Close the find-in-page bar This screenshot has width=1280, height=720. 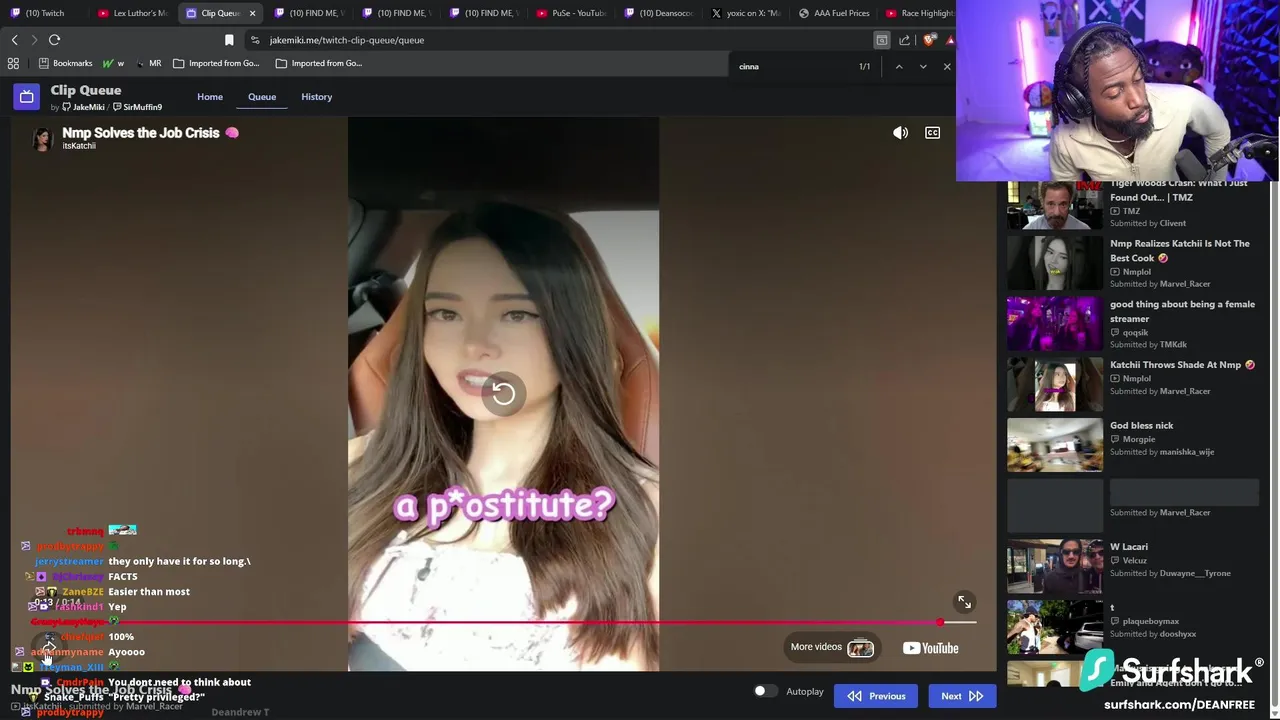(x=947, y=67)
